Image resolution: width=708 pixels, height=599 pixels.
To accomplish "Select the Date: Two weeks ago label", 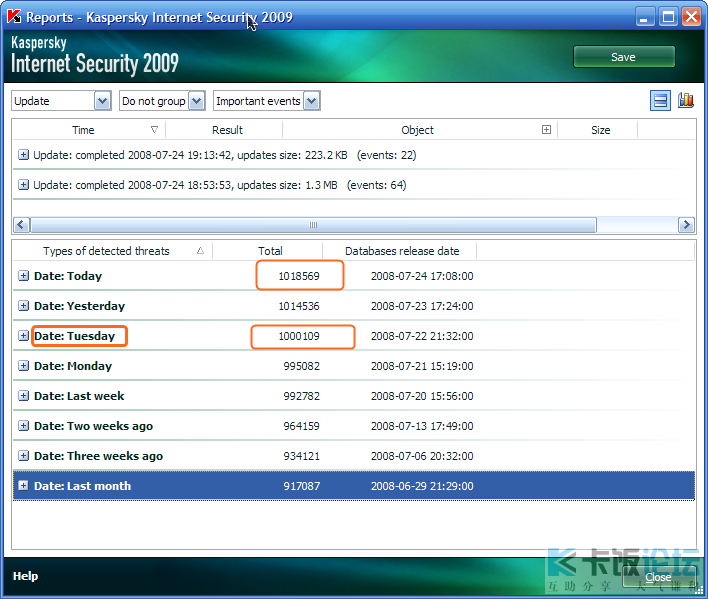I will tap(93, 426).
